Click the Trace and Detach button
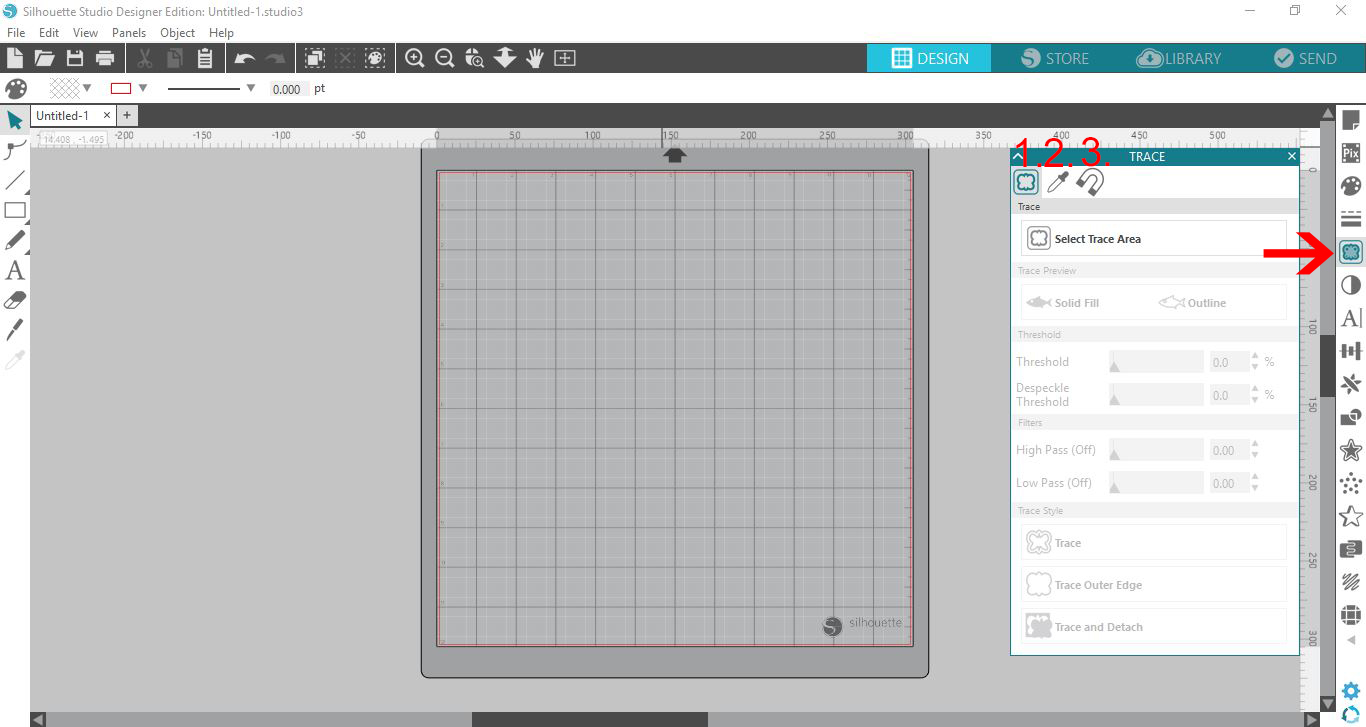 tap(1154, 627)
